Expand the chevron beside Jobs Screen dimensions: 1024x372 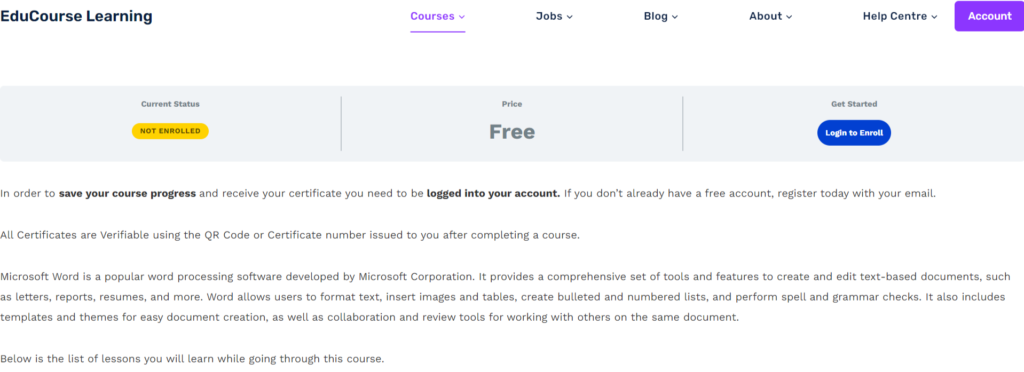pos(569,17)
